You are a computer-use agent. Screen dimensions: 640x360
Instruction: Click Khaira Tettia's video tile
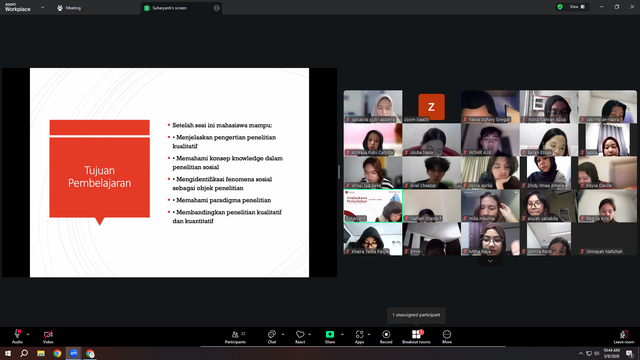click(x=373, y=239)
